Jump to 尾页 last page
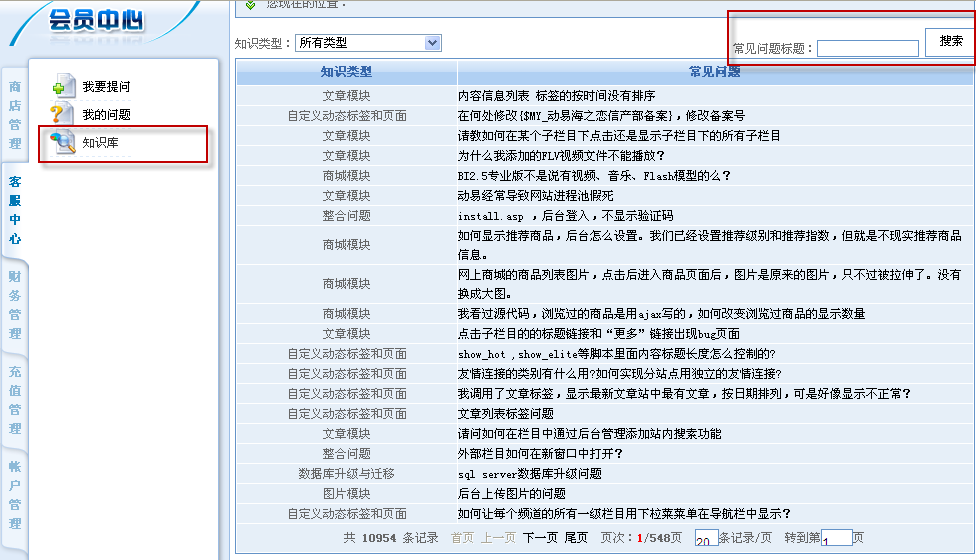 (576, 537)
